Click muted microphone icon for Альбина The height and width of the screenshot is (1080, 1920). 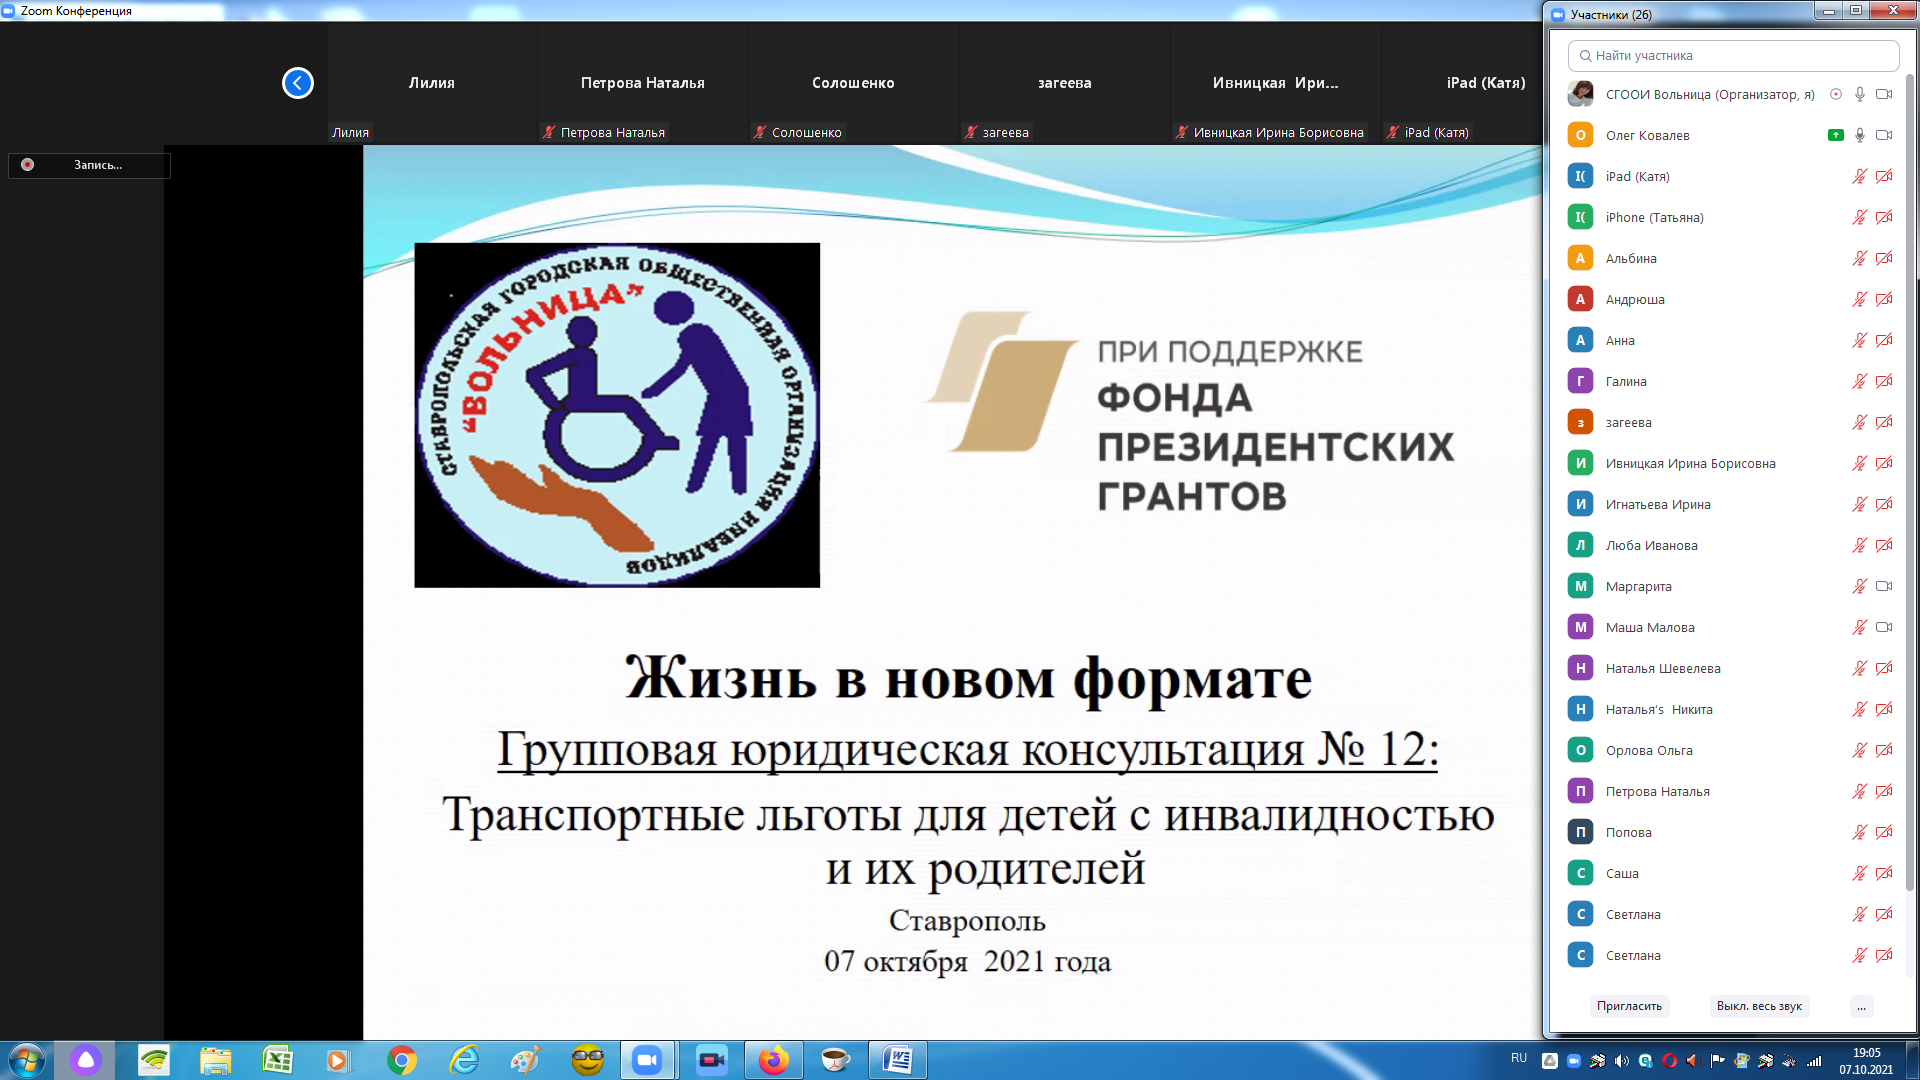pyautogui.click(x=1860, y=258)
